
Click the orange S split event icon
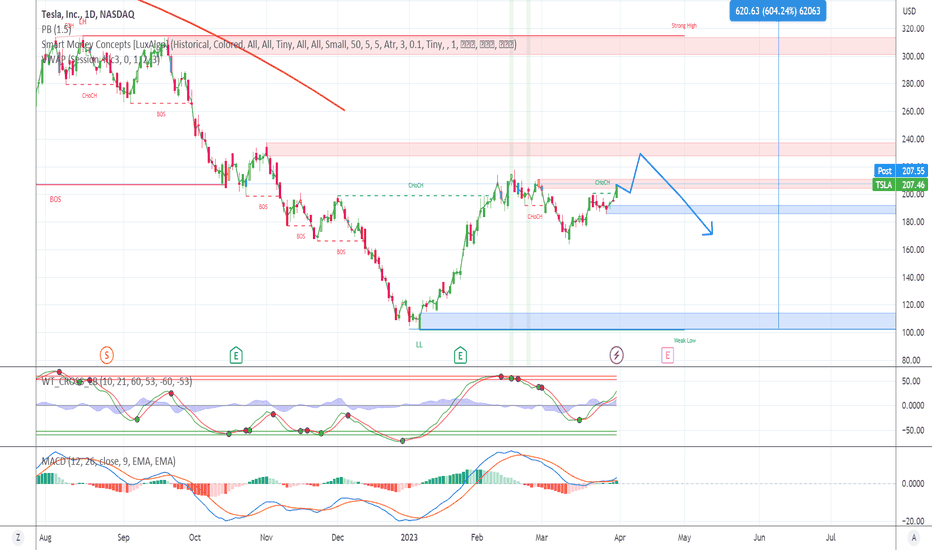pos(106,356)
